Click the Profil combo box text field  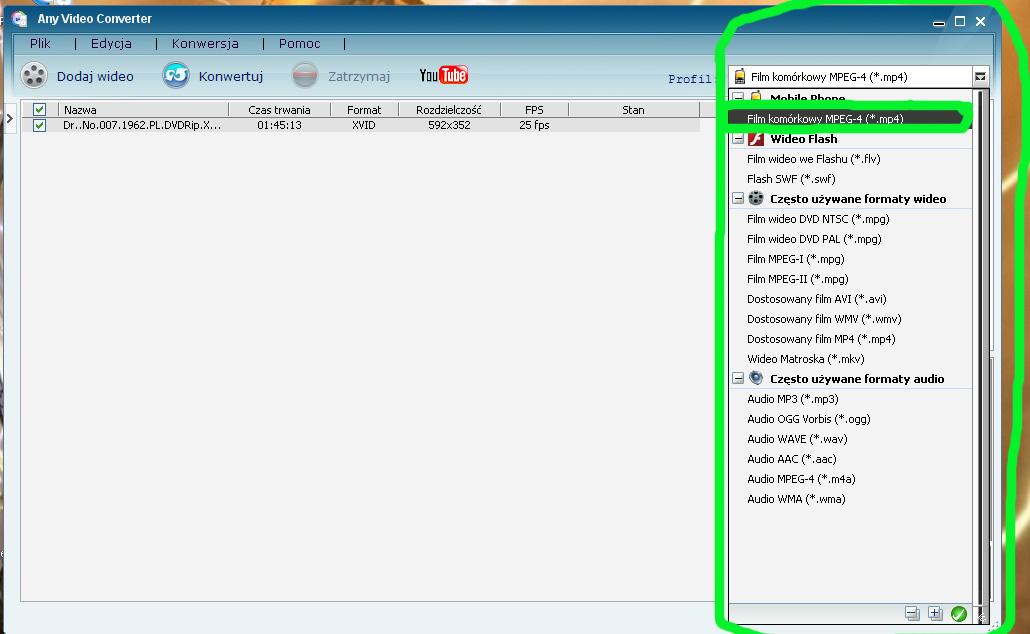[x=850, y=77]
